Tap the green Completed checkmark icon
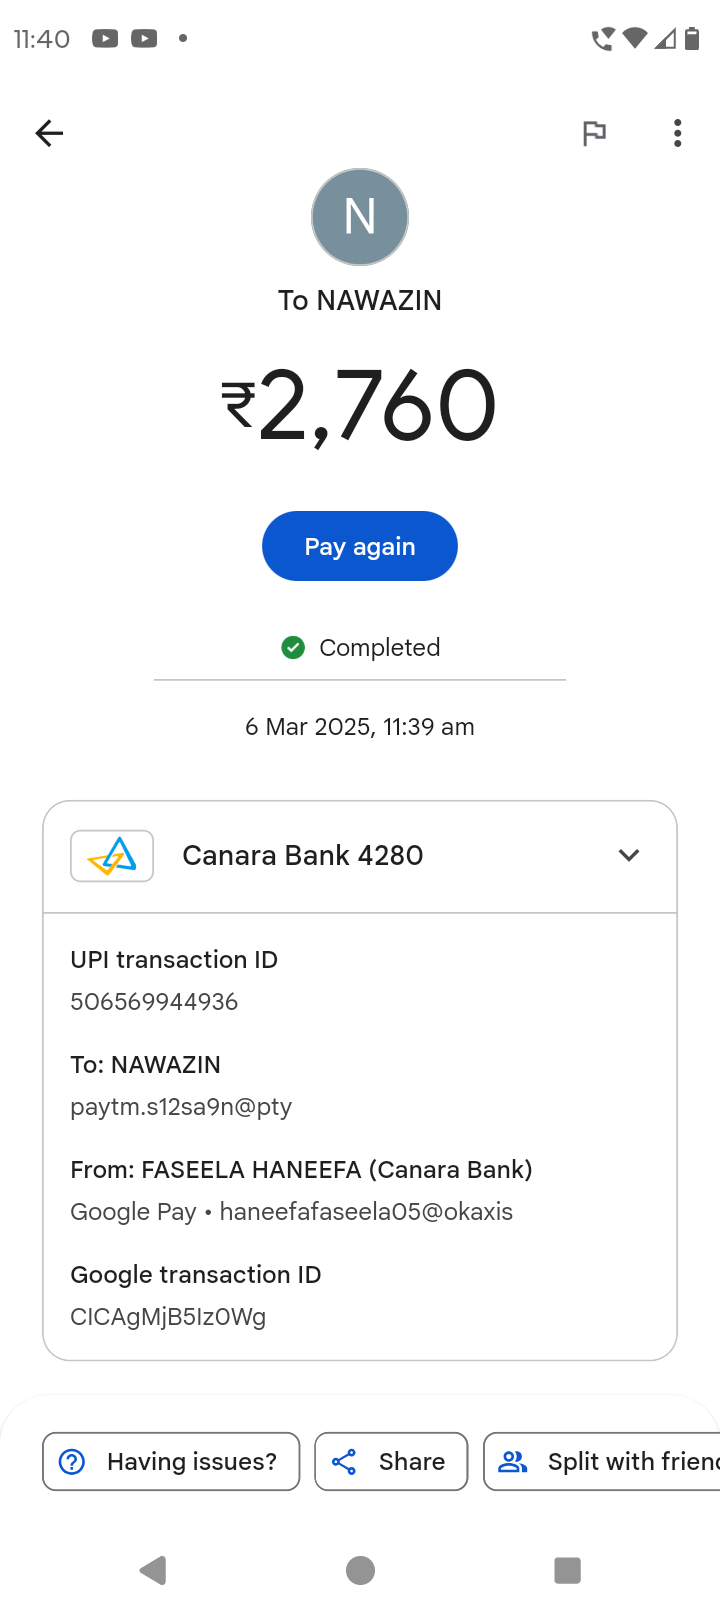Viewport: 720px width, 1612px height. 293,648
